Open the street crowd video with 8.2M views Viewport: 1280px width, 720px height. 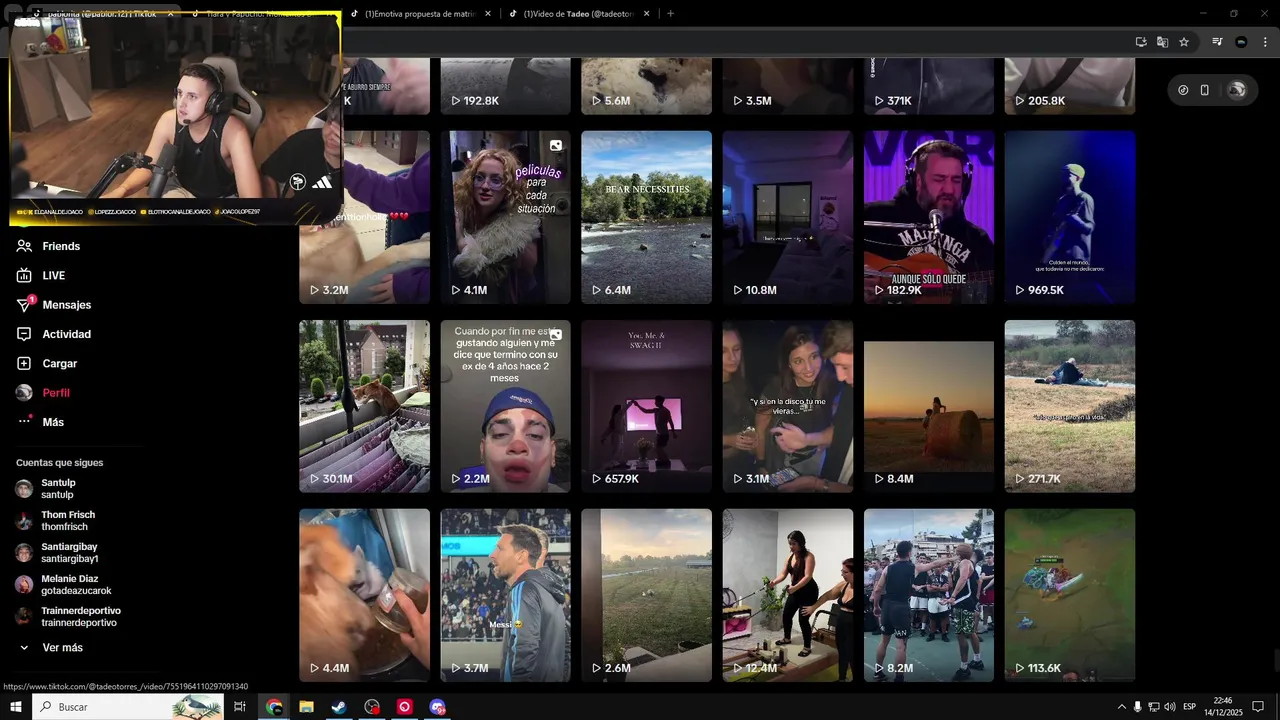(x=929, y=595)
